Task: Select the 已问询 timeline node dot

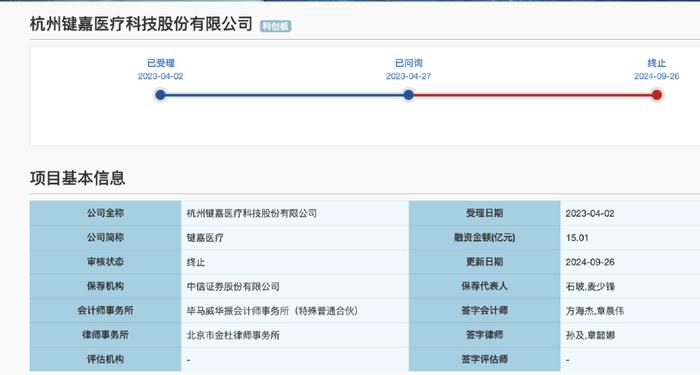Action: coord(408,95)
